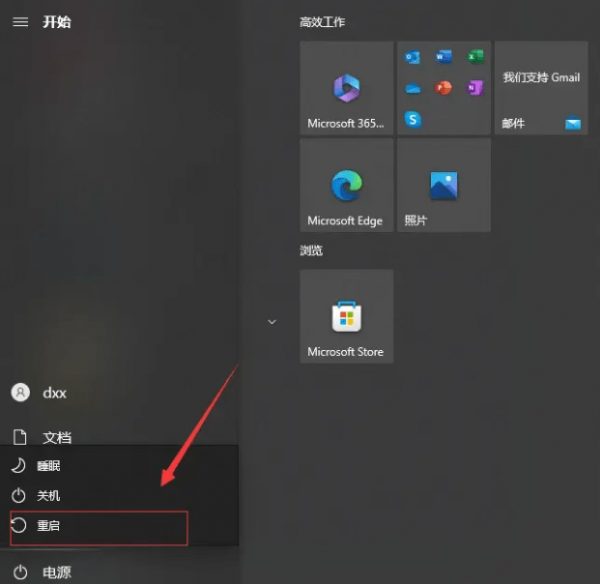Expand the chevron arrow beside tile area
Image resolution: width=600 pixels, height=584 pixels.
(x=272, y=322)
